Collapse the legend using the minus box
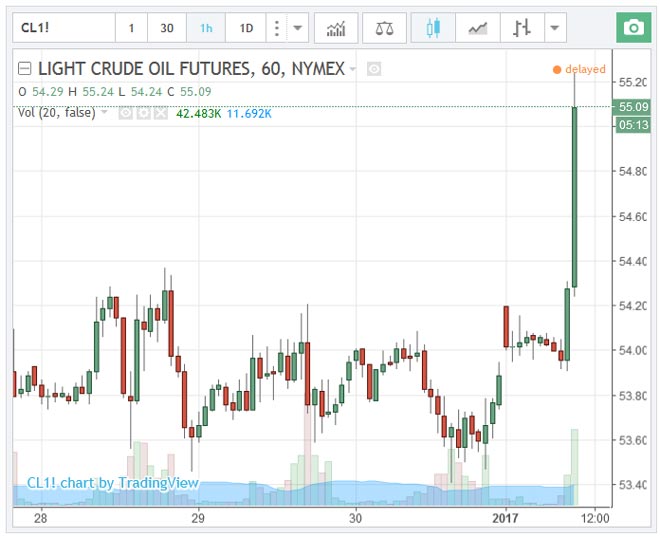 pos(24,69)
